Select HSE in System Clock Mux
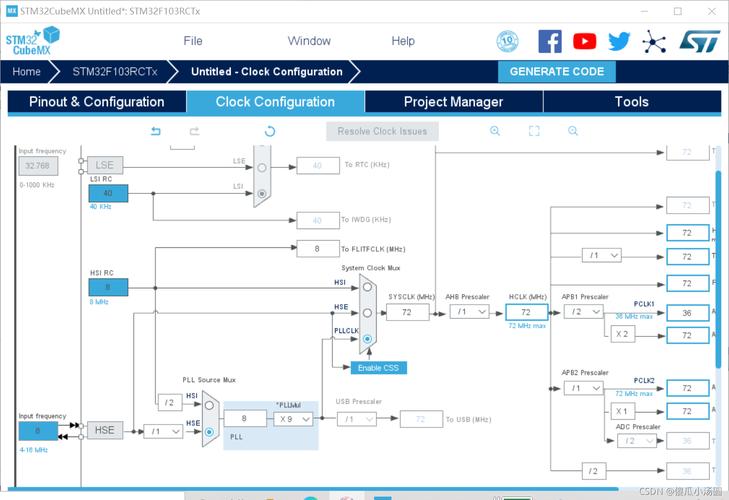This screenshot has width=729, height=500. click(x=367, y=313)
